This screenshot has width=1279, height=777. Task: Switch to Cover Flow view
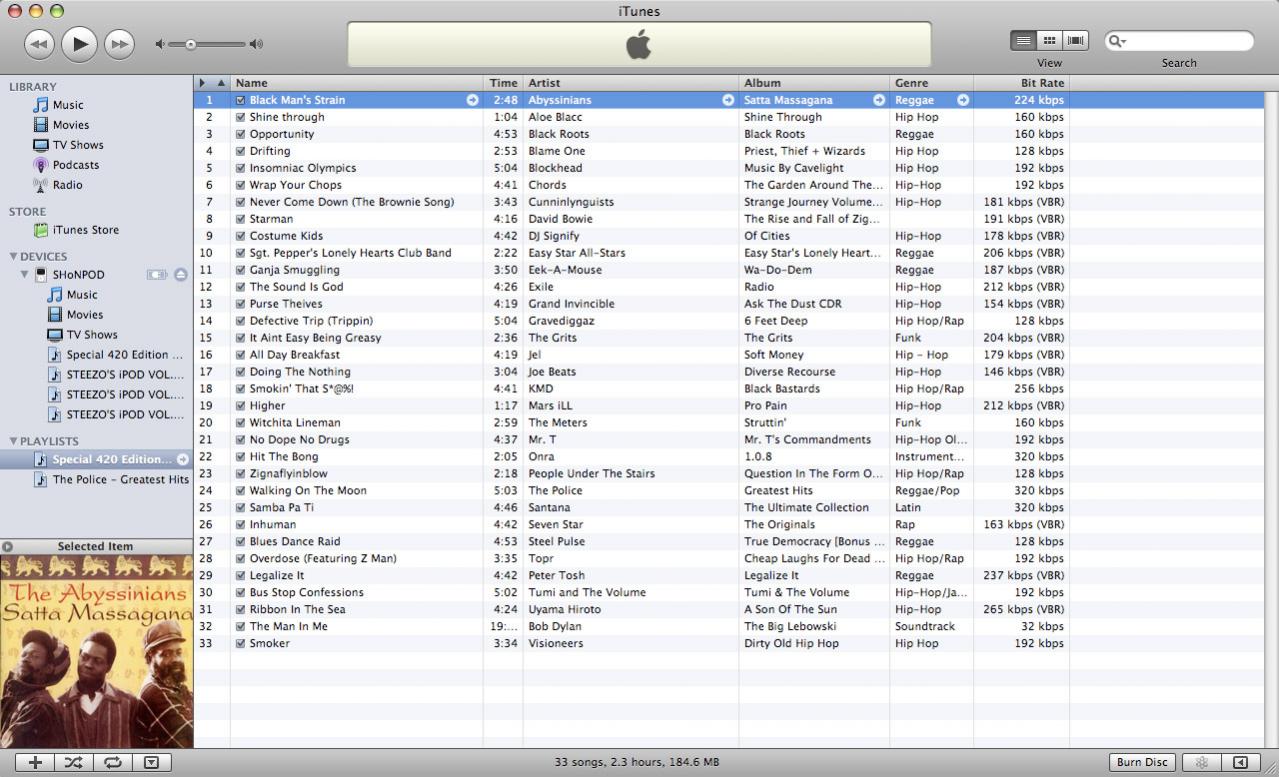coord(1076,41)
